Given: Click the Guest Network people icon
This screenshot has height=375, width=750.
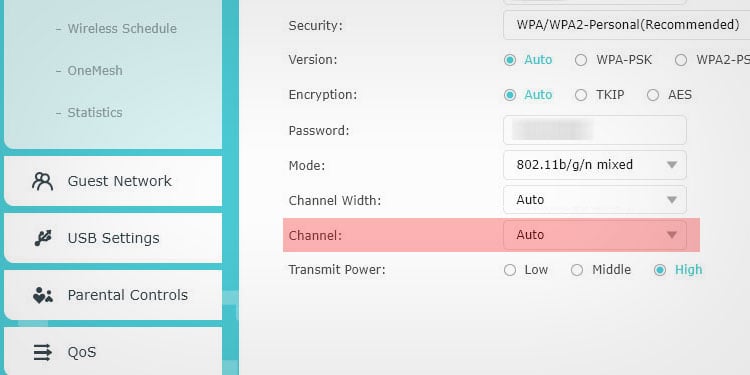Looking at the screenshot, I should point(42,181).
